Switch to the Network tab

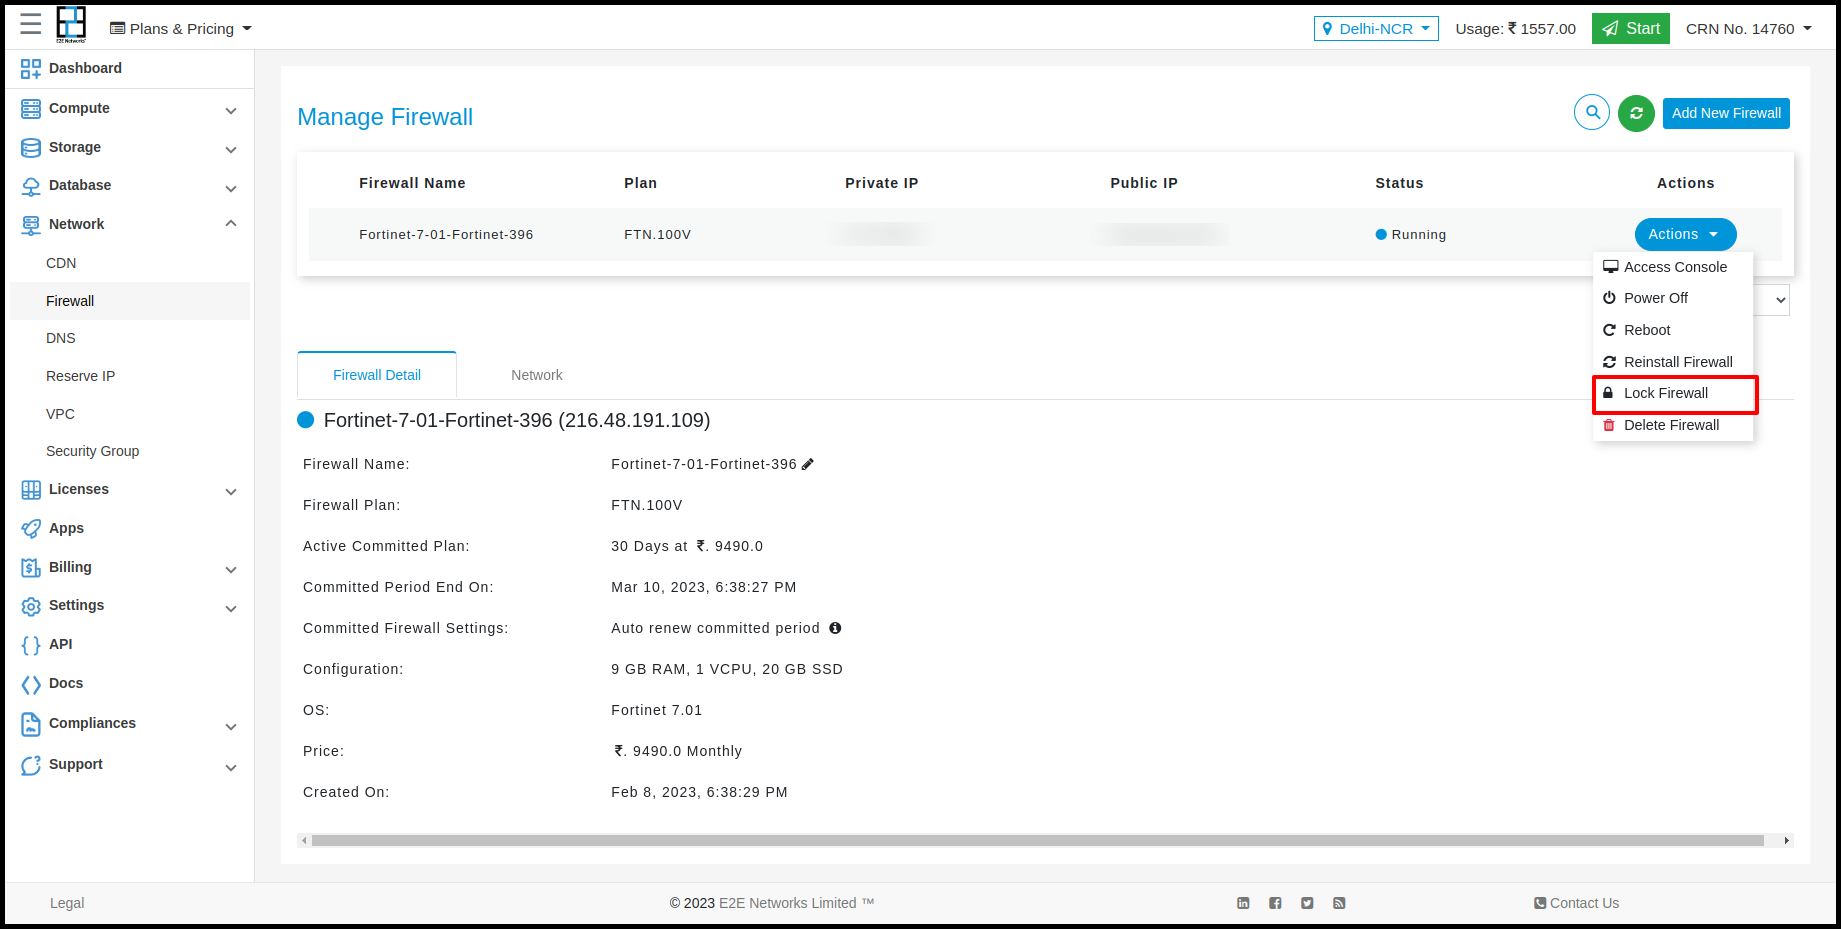[537, 375]
